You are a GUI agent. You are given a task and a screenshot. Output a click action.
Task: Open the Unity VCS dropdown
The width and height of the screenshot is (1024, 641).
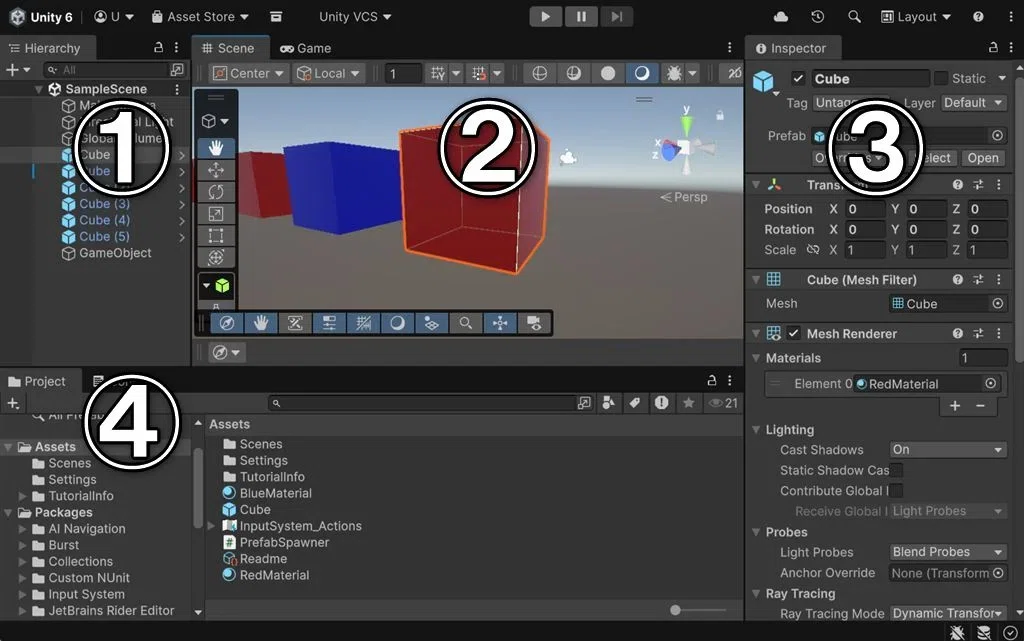(355, 17)
